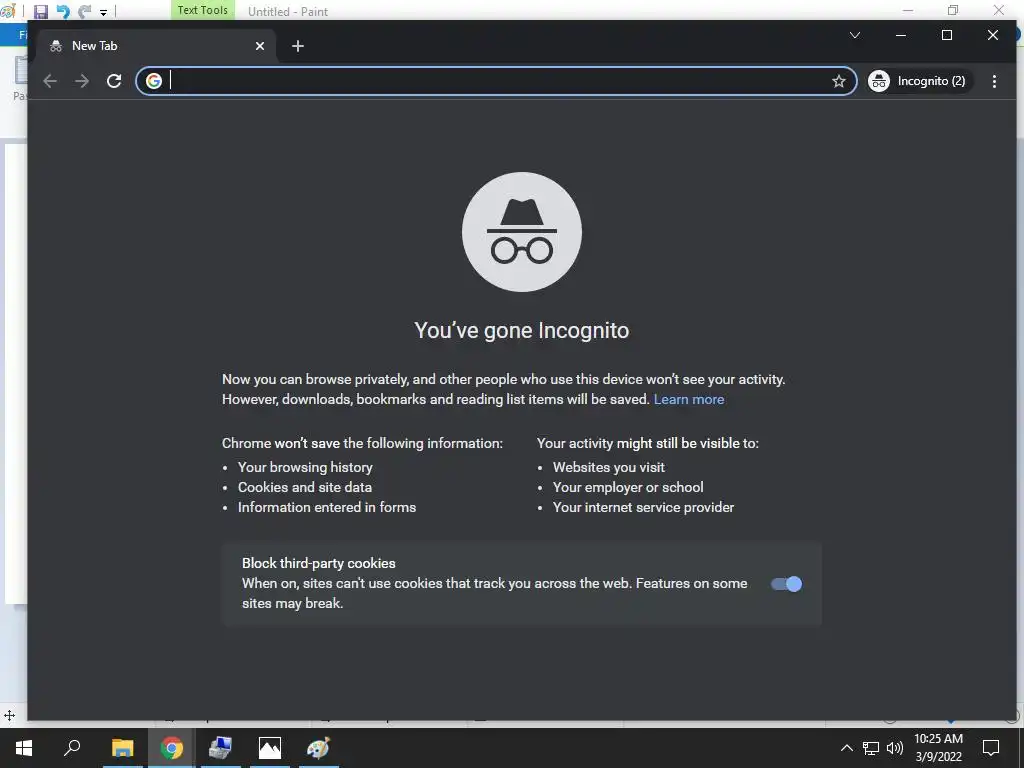The height and width of the screenshot is (768, 1024).
Task: Open a new tab with plus button
Action: [x=298, y=46]
